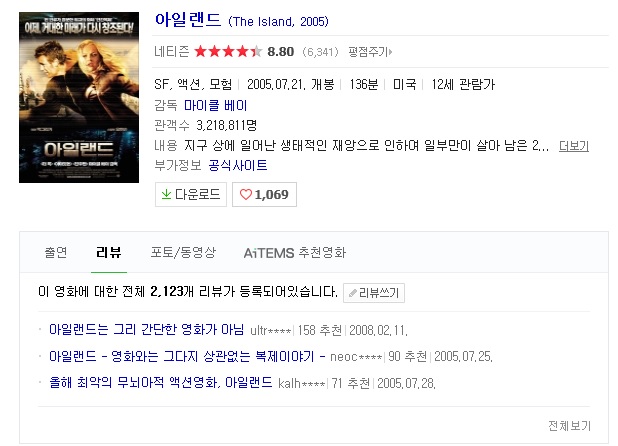
Task: Open the 아일랜드 movie poster thumbnail
Action: tap(79, 97)
